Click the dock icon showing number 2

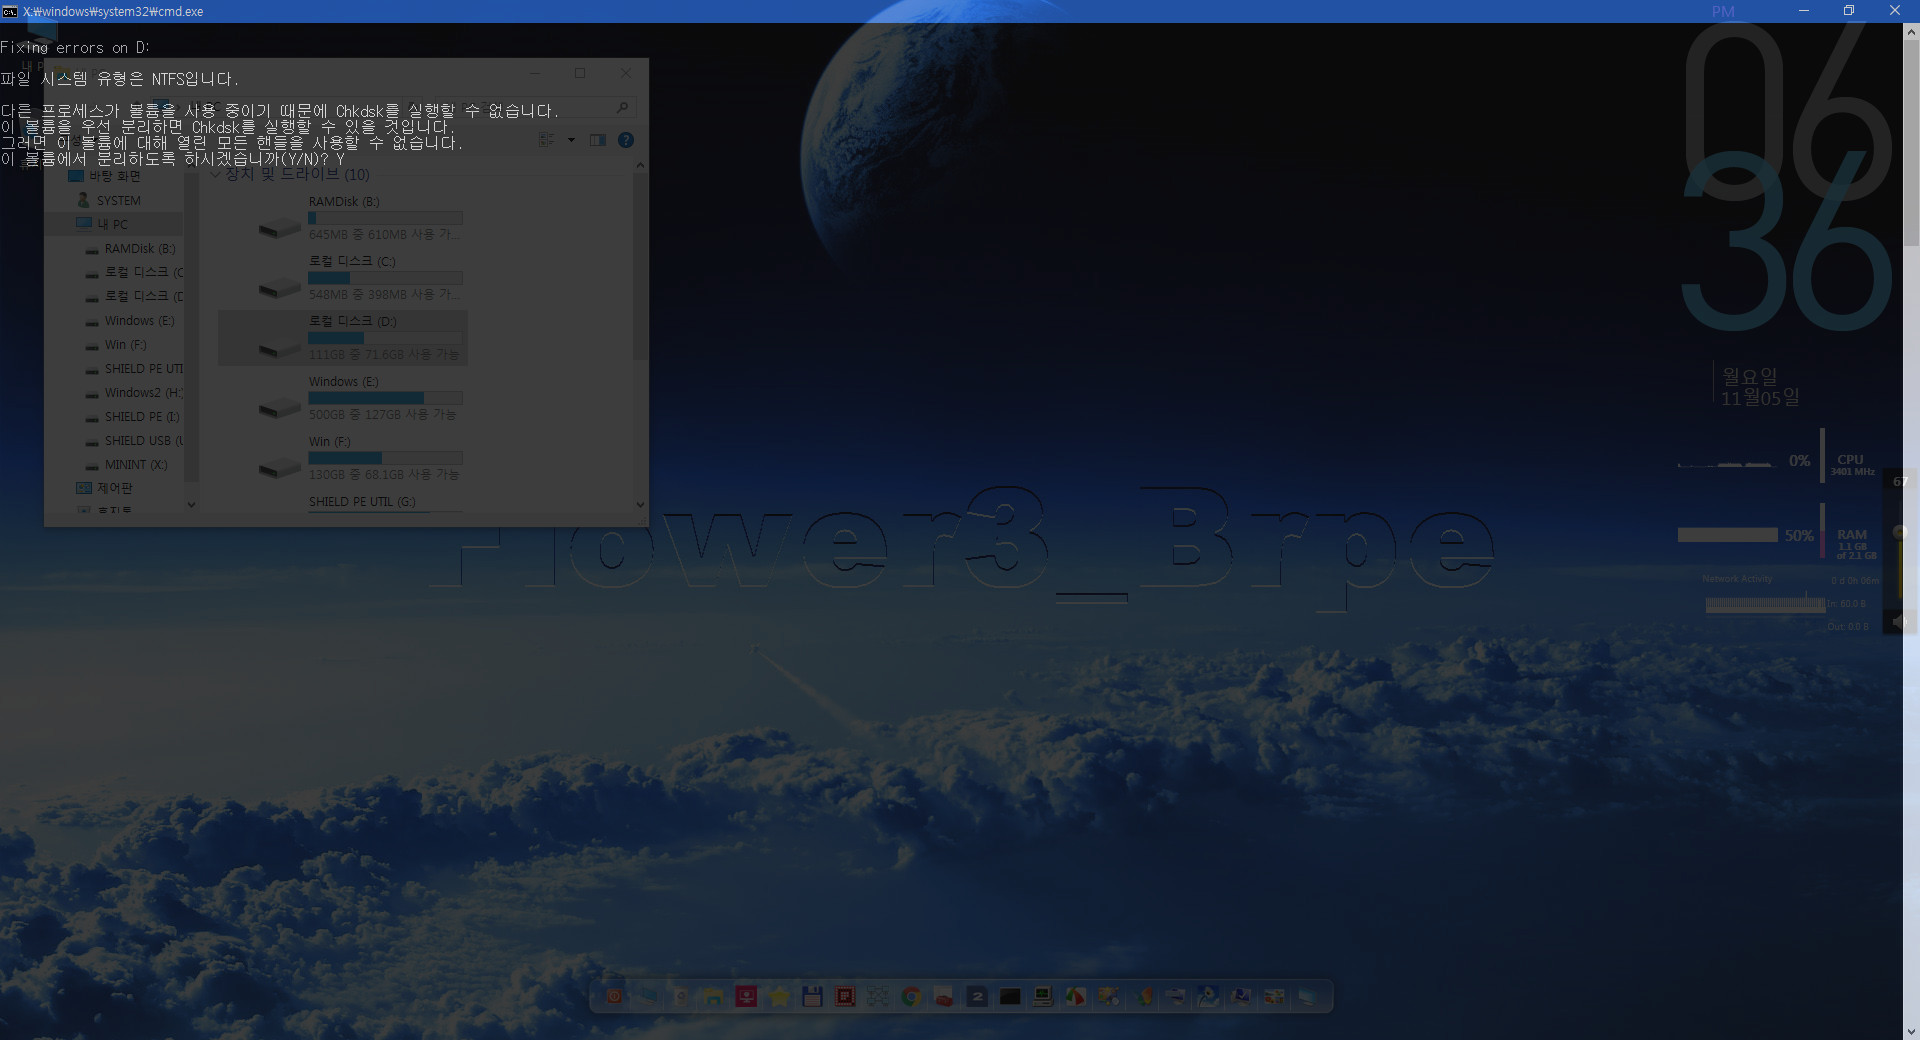(977, 996)
